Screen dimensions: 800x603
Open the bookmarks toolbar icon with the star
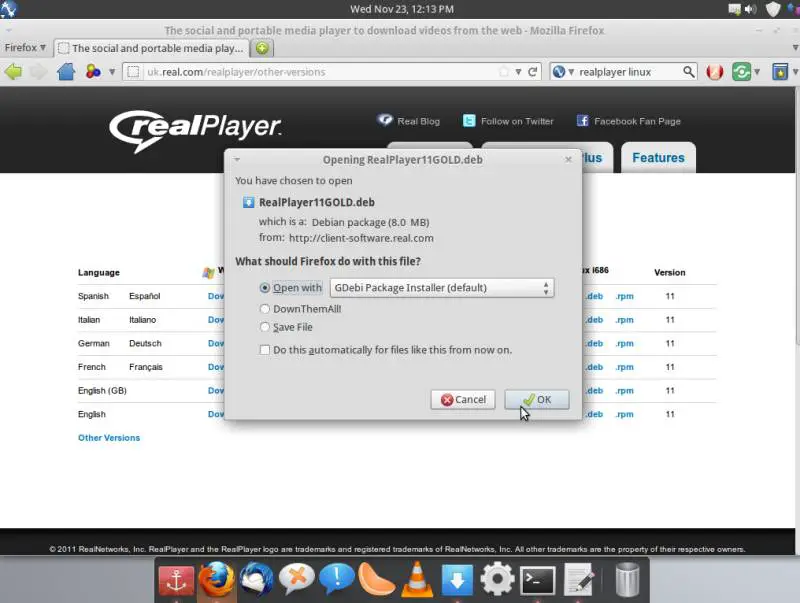pos(780,72)
